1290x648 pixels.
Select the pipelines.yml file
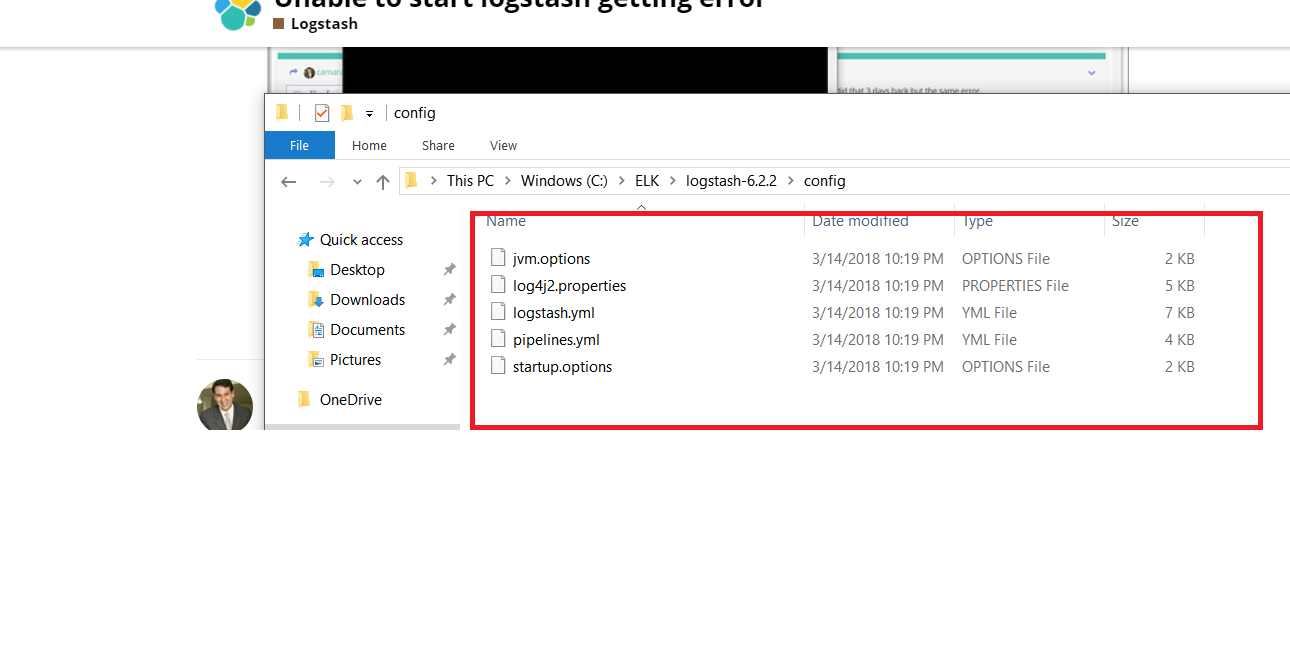[556, 340]
